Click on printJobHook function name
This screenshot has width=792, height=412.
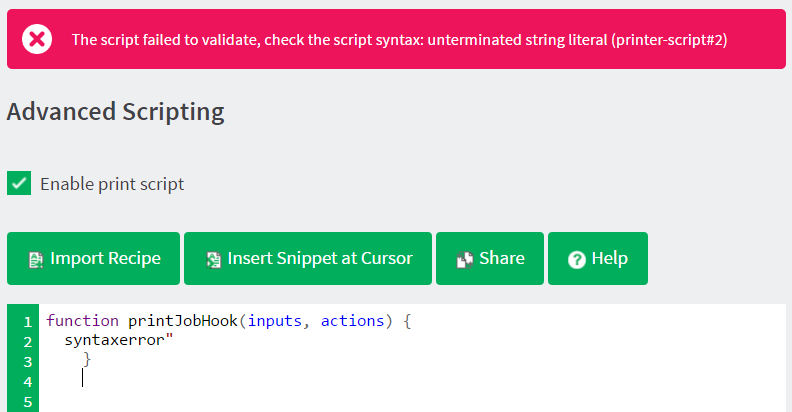tap(182, 321)
